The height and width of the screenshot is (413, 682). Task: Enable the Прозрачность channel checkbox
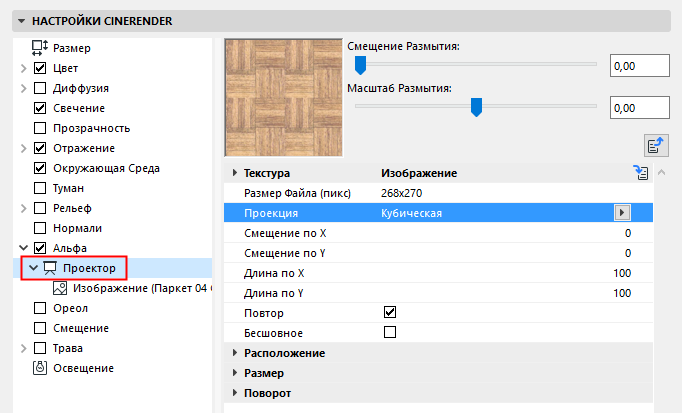tap(41, 128)
